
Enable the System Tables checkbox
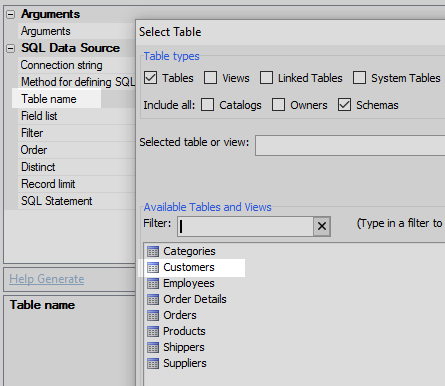click(359, 78)
